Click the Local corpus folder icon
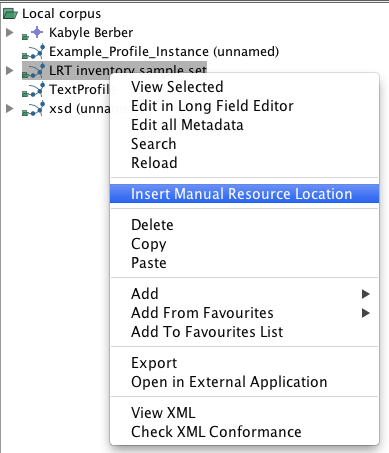This screenshot has width=389, height=453. pos(10,14)
